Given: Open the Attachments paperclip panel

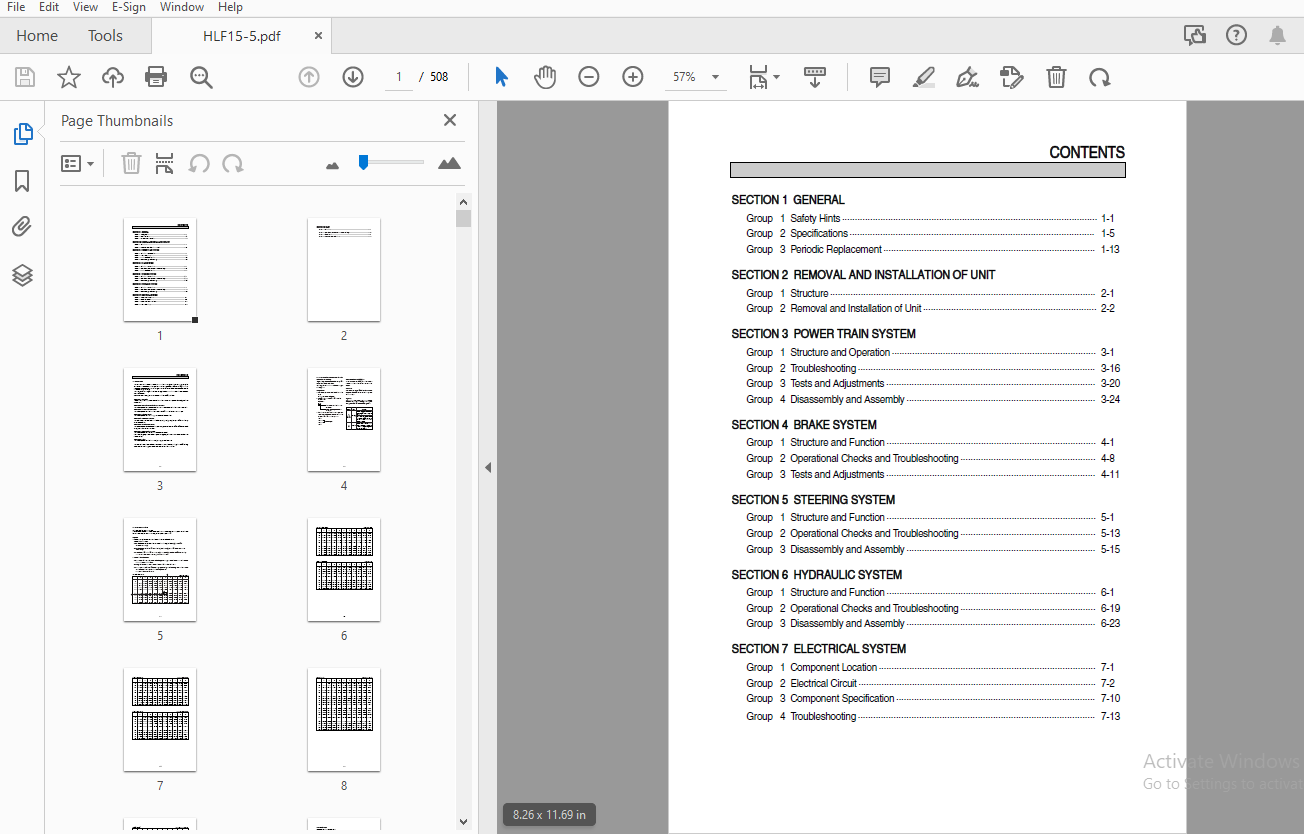Looking at the screenshot, I should click(x=22, y=228).
